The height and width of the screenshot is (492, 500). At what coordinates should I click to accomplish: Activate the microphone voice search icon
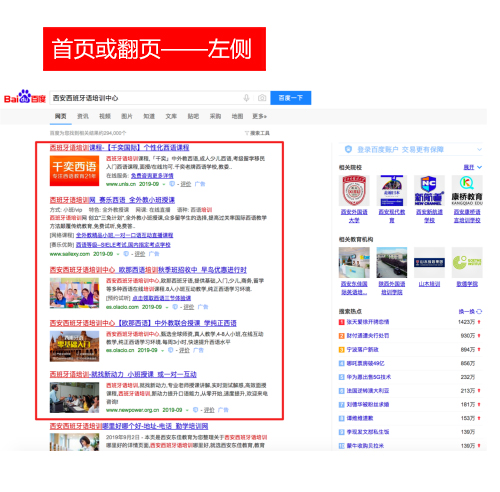click(x=246, y=98)
